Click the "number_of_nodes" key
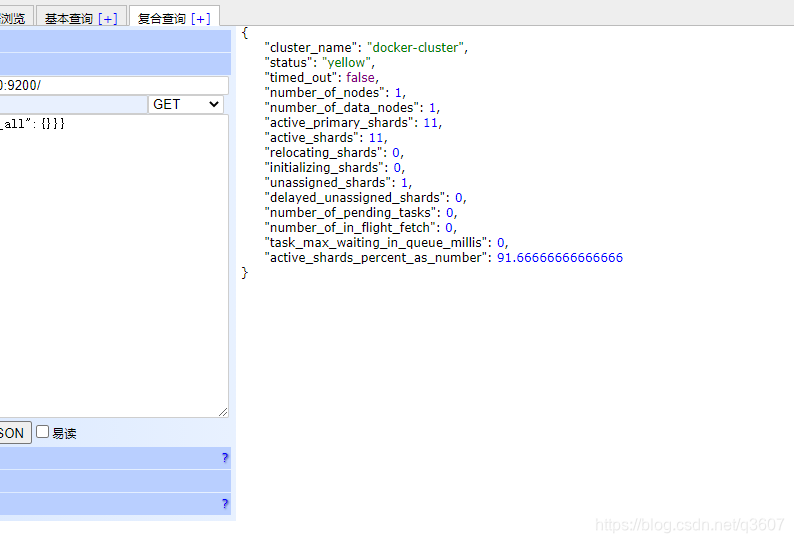 coord(325,93)
